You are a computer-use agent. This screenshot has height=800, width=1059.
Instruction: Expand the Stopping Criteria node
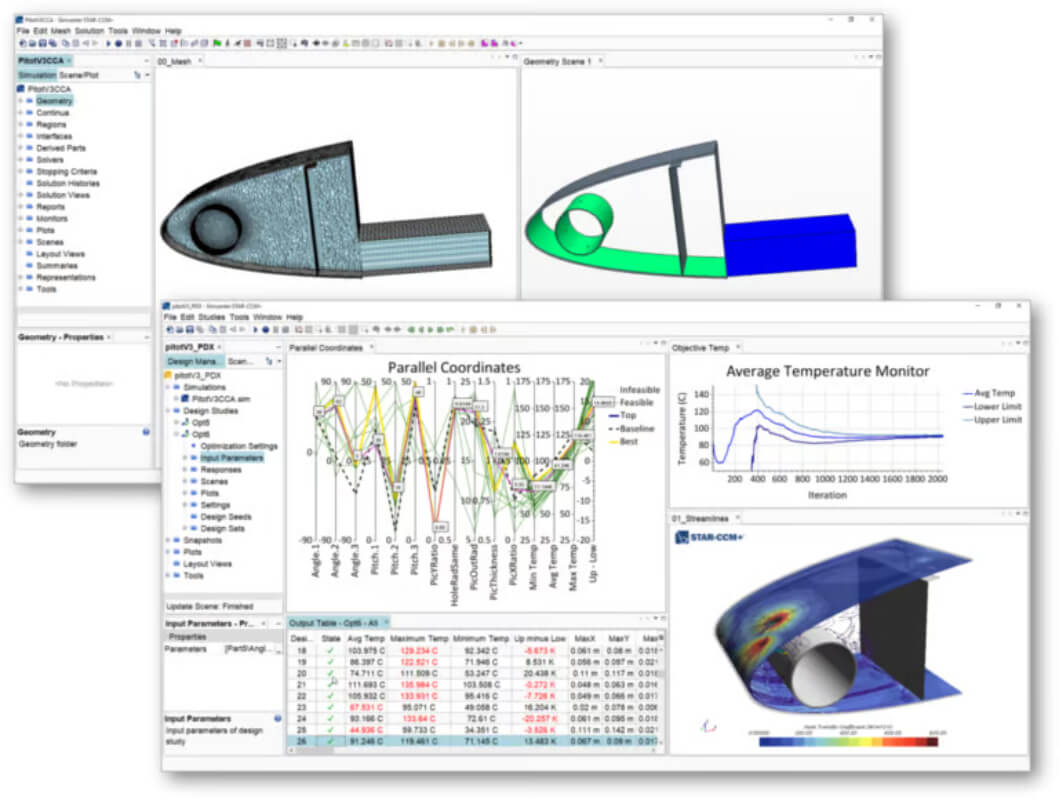tap(20, 171)
